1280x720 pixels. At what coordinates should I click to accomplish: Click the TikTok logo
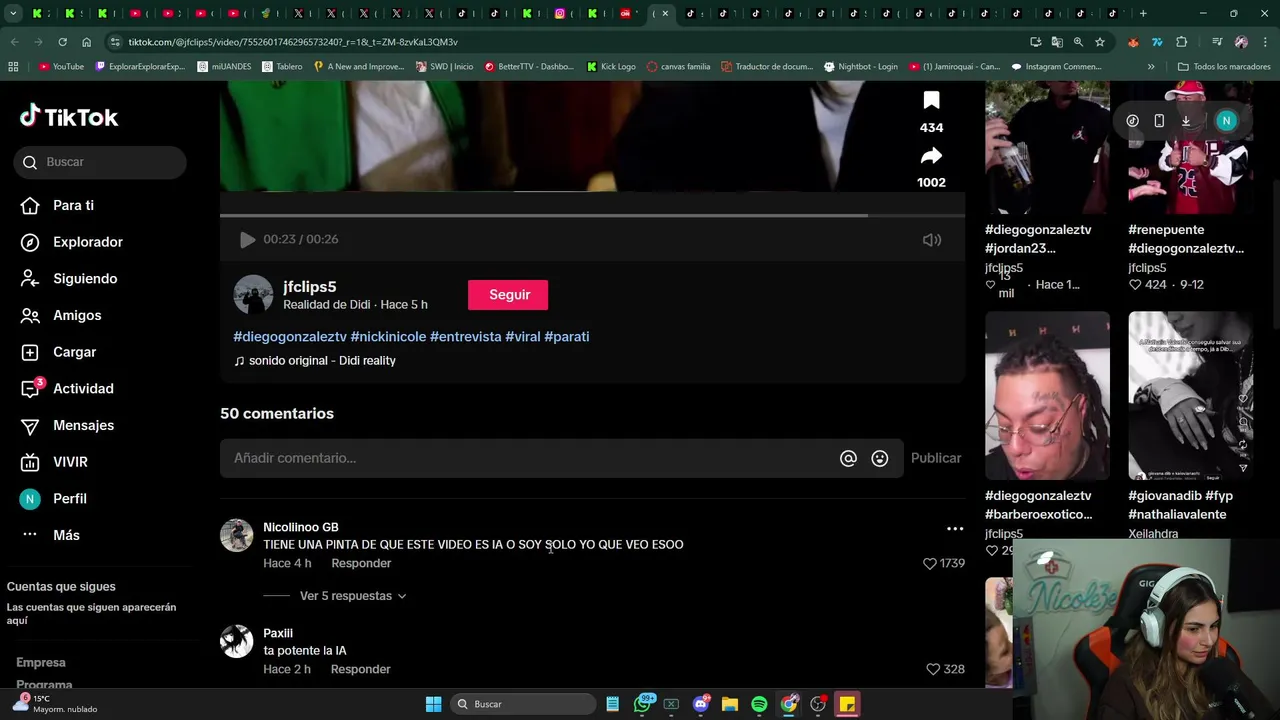tap(69, 117)
